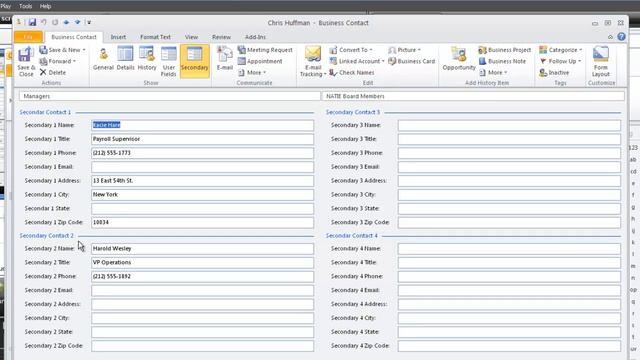Viewport: 640px width, 360px height.
Task: Add a Business Project history item
Action: [x=505, y=50]
